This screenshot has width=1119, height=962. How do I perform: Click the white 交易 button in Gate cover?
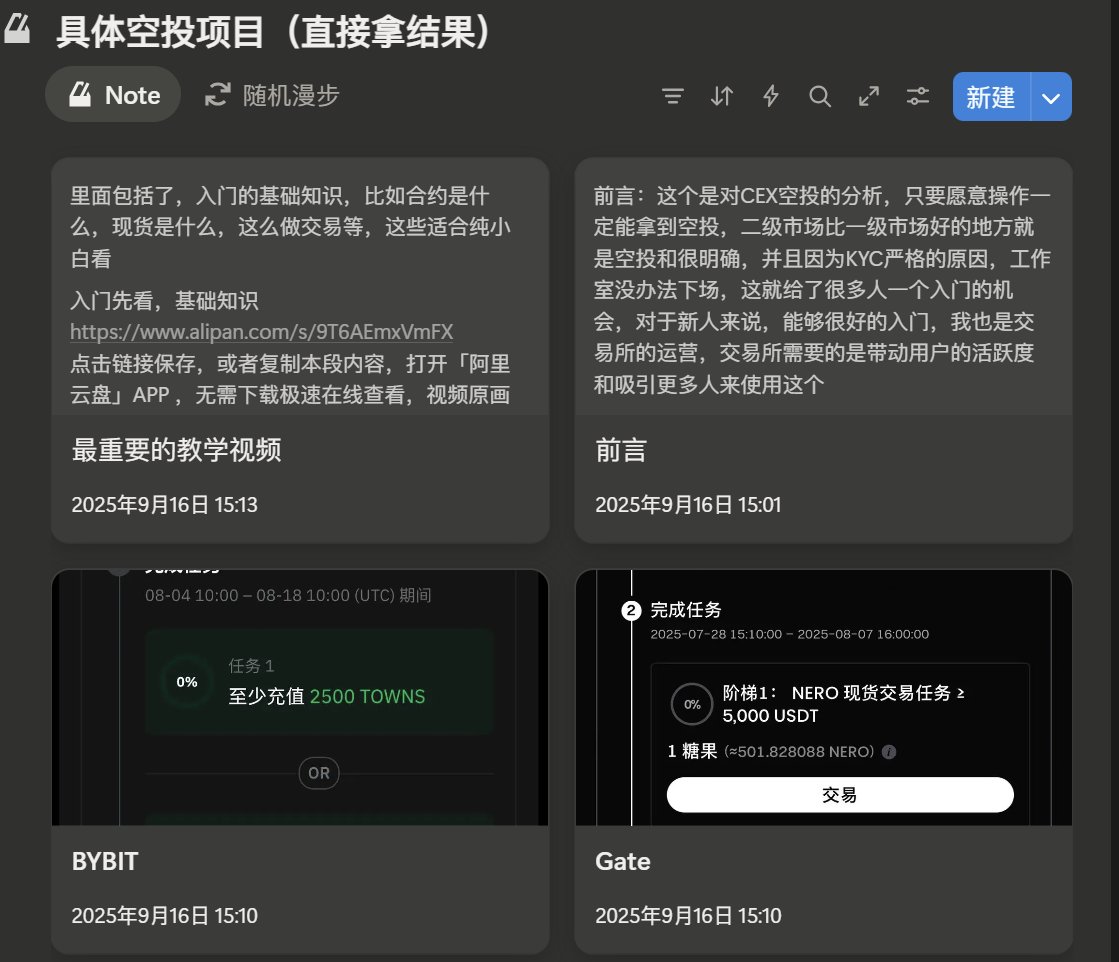[840, 795]
